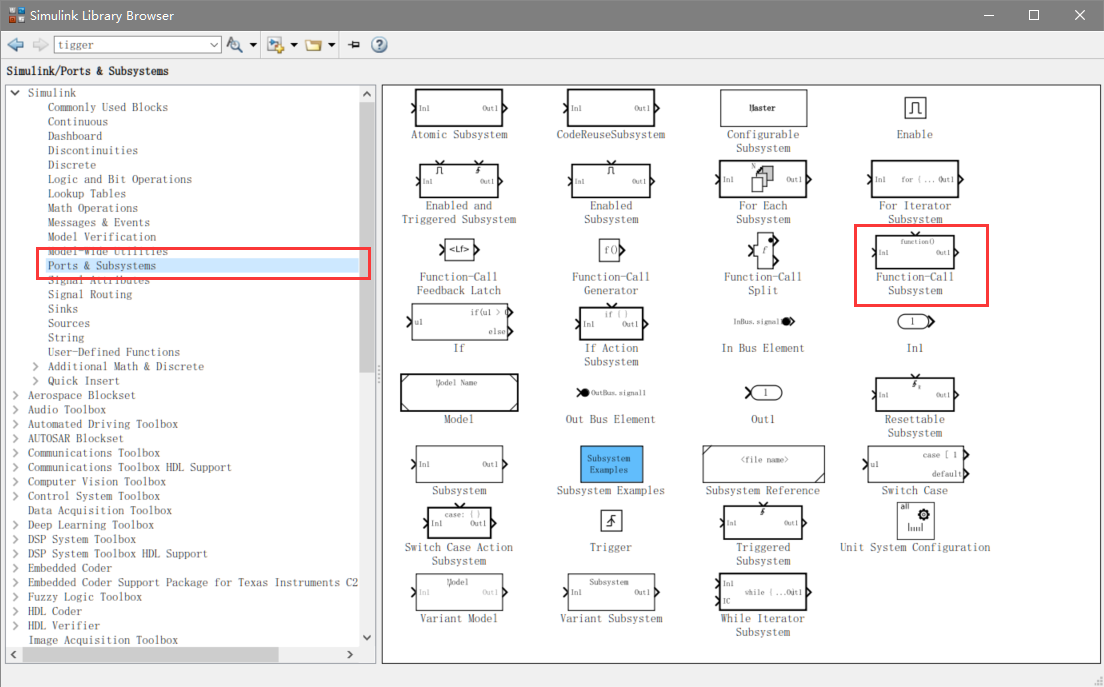The height and width of the screenshot is (687, 1104).
Task: Open search options dropdown arrow beside binoculars
Action: (253, 45)
